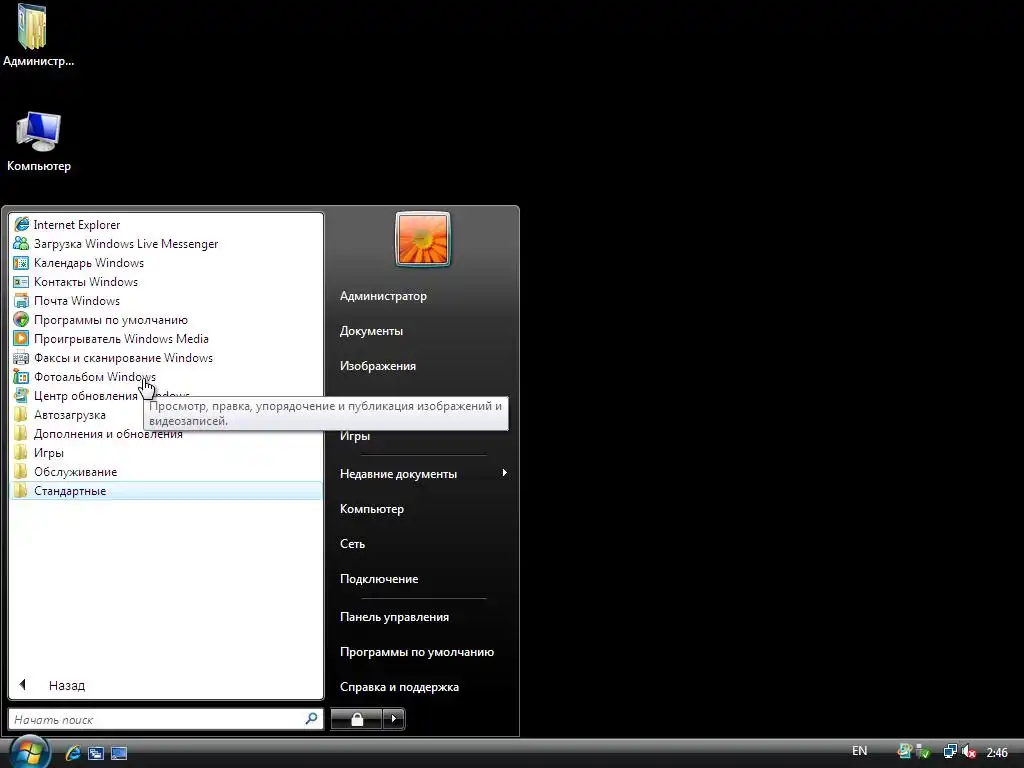This screenshot has height=768, width=1024.
Task: Select the Администратор desktop folder icon
Action: pos(38,36)
